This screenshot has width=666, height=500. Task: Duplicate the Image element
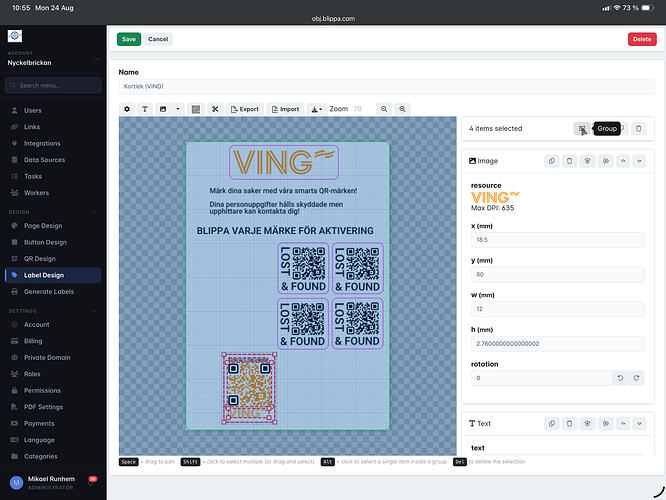(552, 161)
